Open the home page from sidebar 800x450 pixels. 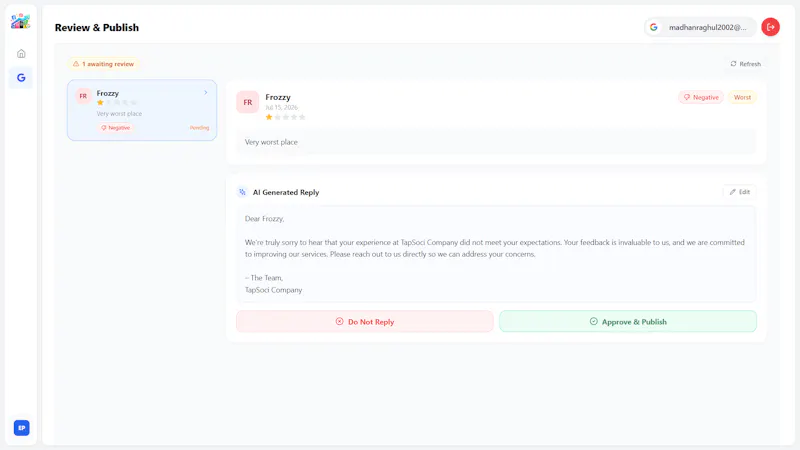pos(21,54)
